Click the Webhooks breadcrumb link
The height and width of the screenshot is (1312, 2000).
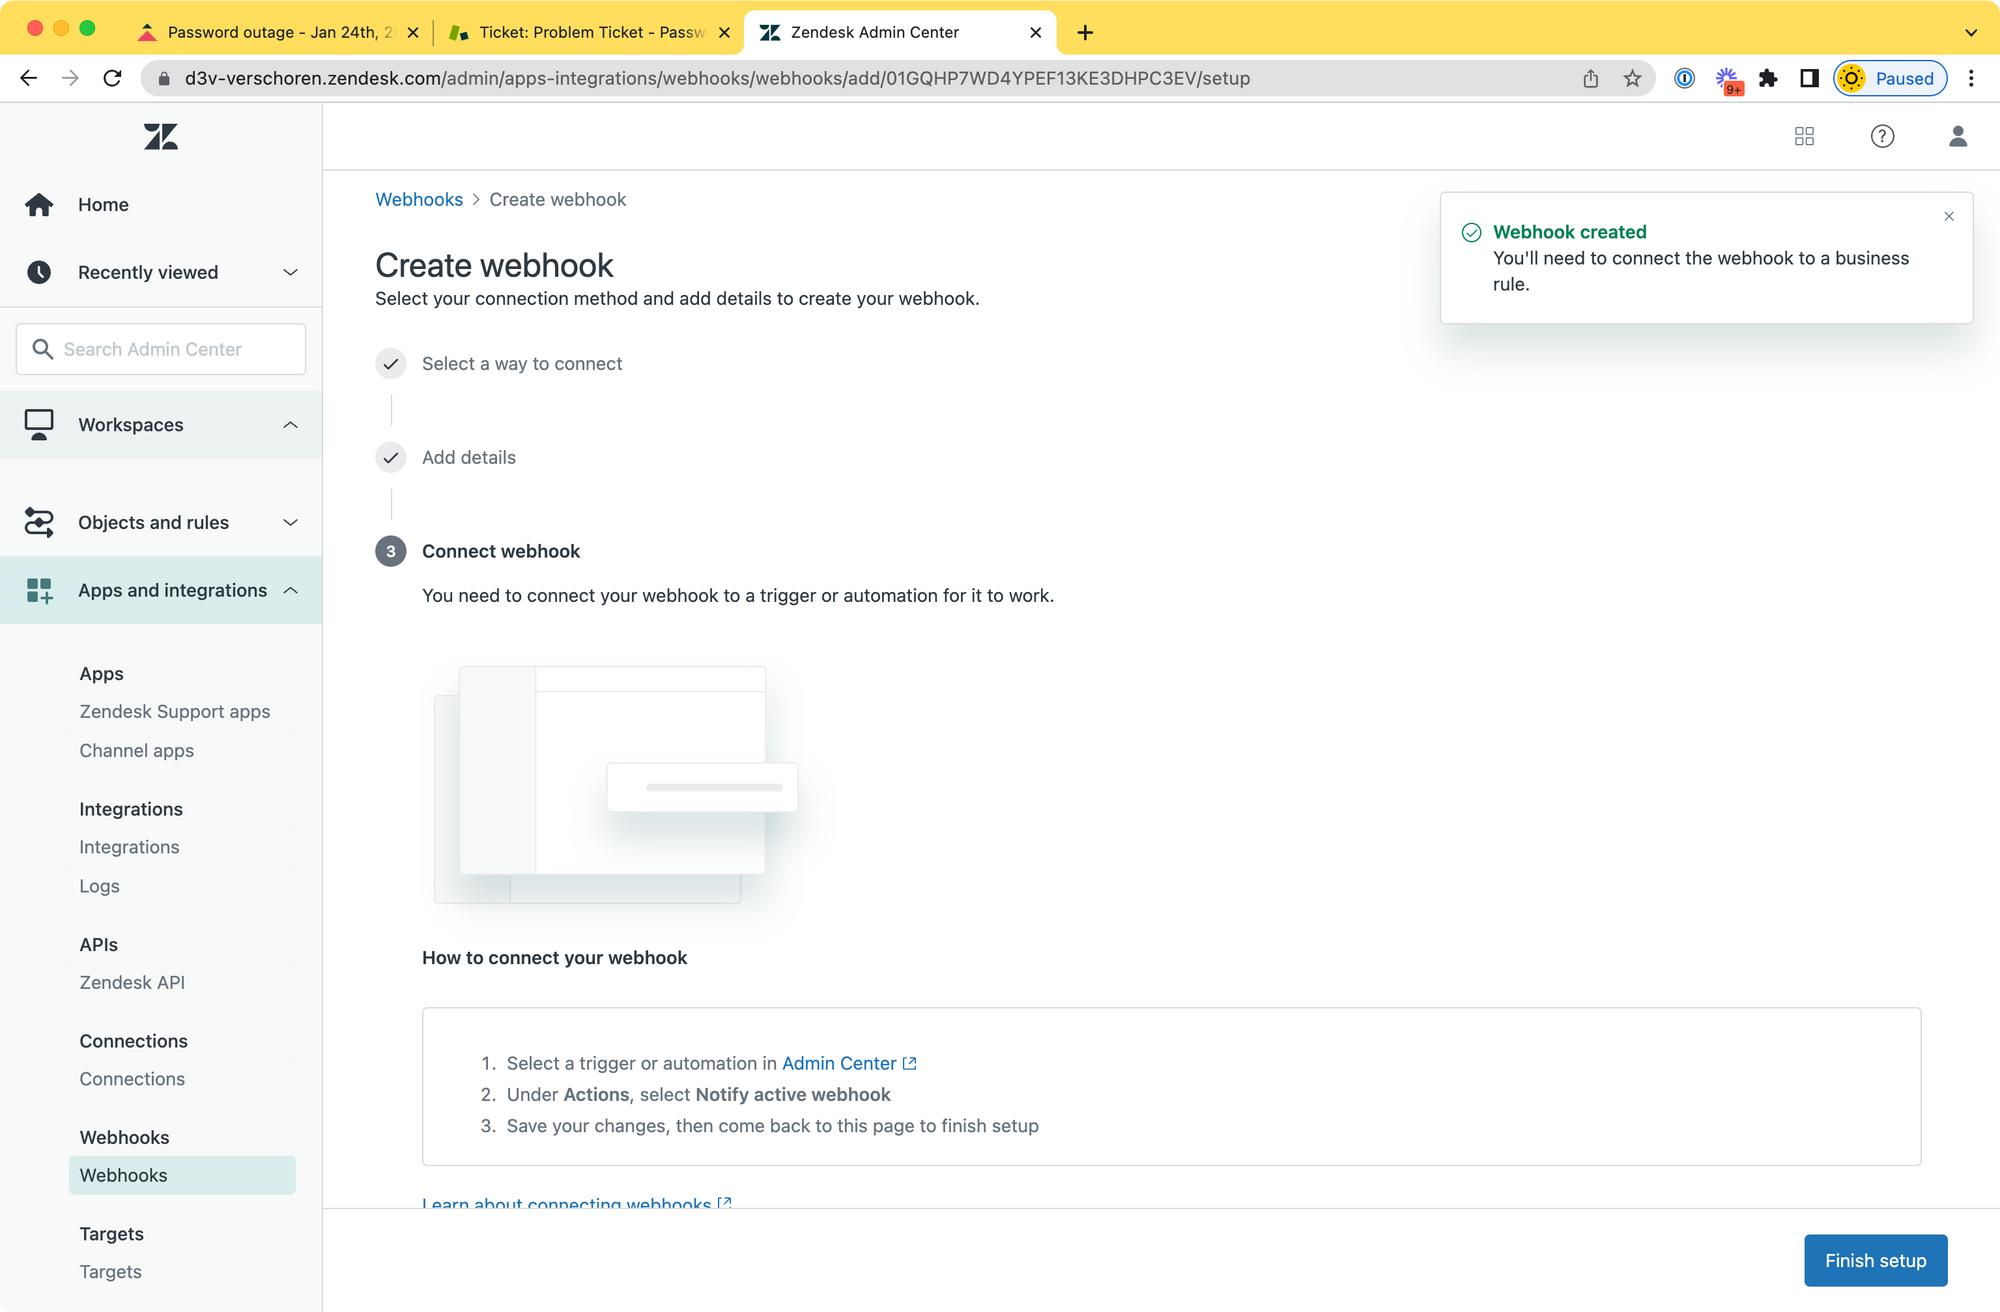coord(419,200)
